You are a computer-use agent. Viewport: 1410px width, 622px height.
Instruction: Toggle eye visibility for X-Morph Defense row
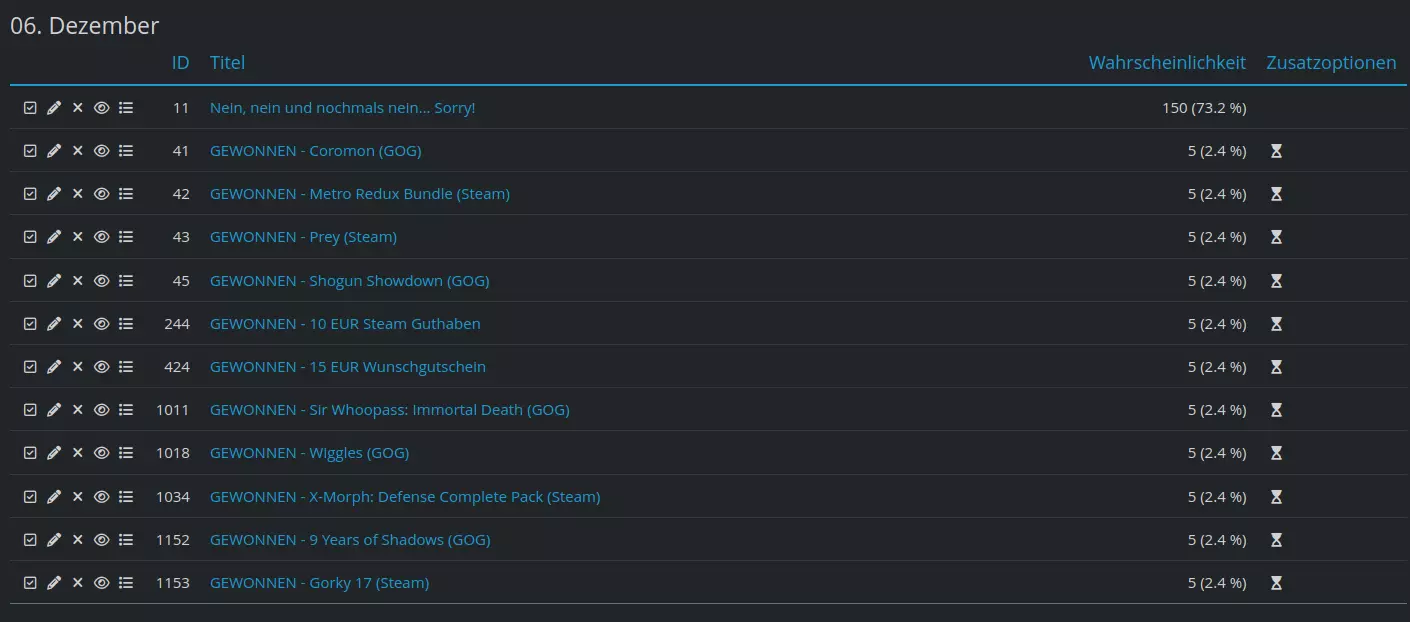click(101, 497)
